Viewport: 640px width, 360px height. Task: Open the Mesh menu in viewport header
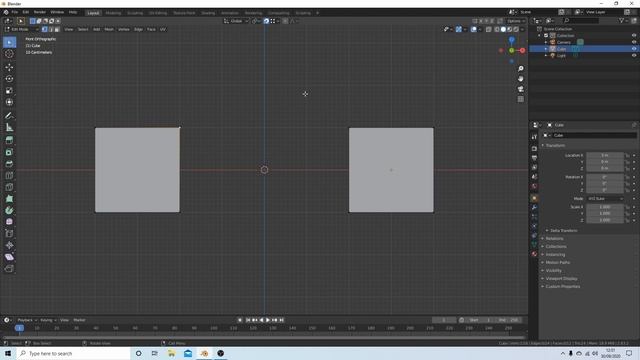pos(109,29)
